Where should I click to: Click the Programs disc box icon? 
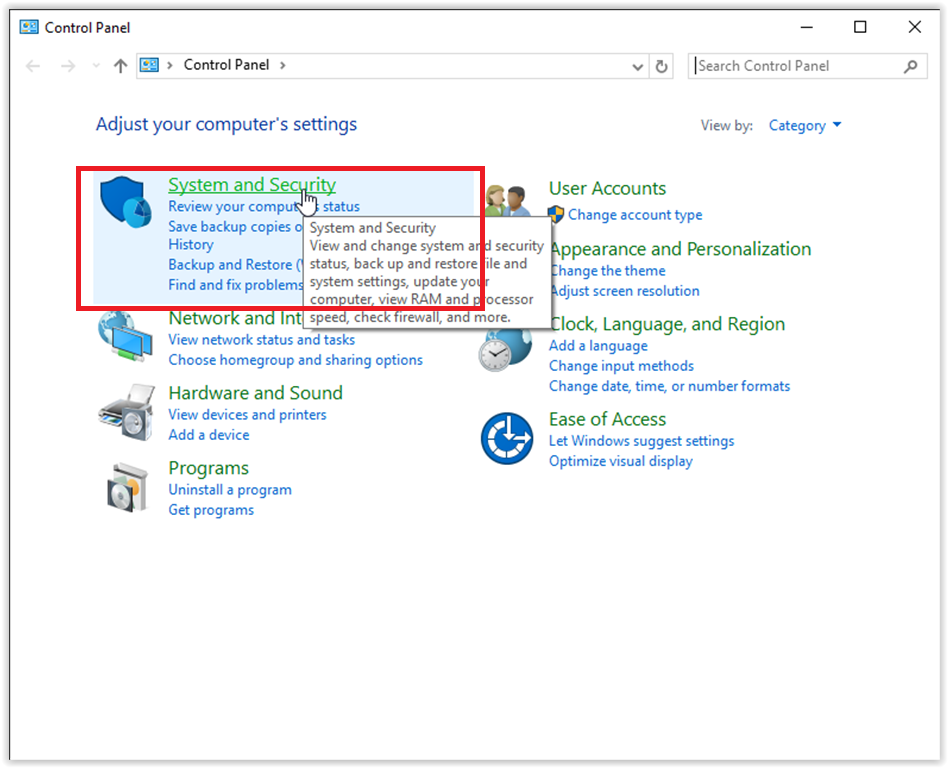(127, 487)
